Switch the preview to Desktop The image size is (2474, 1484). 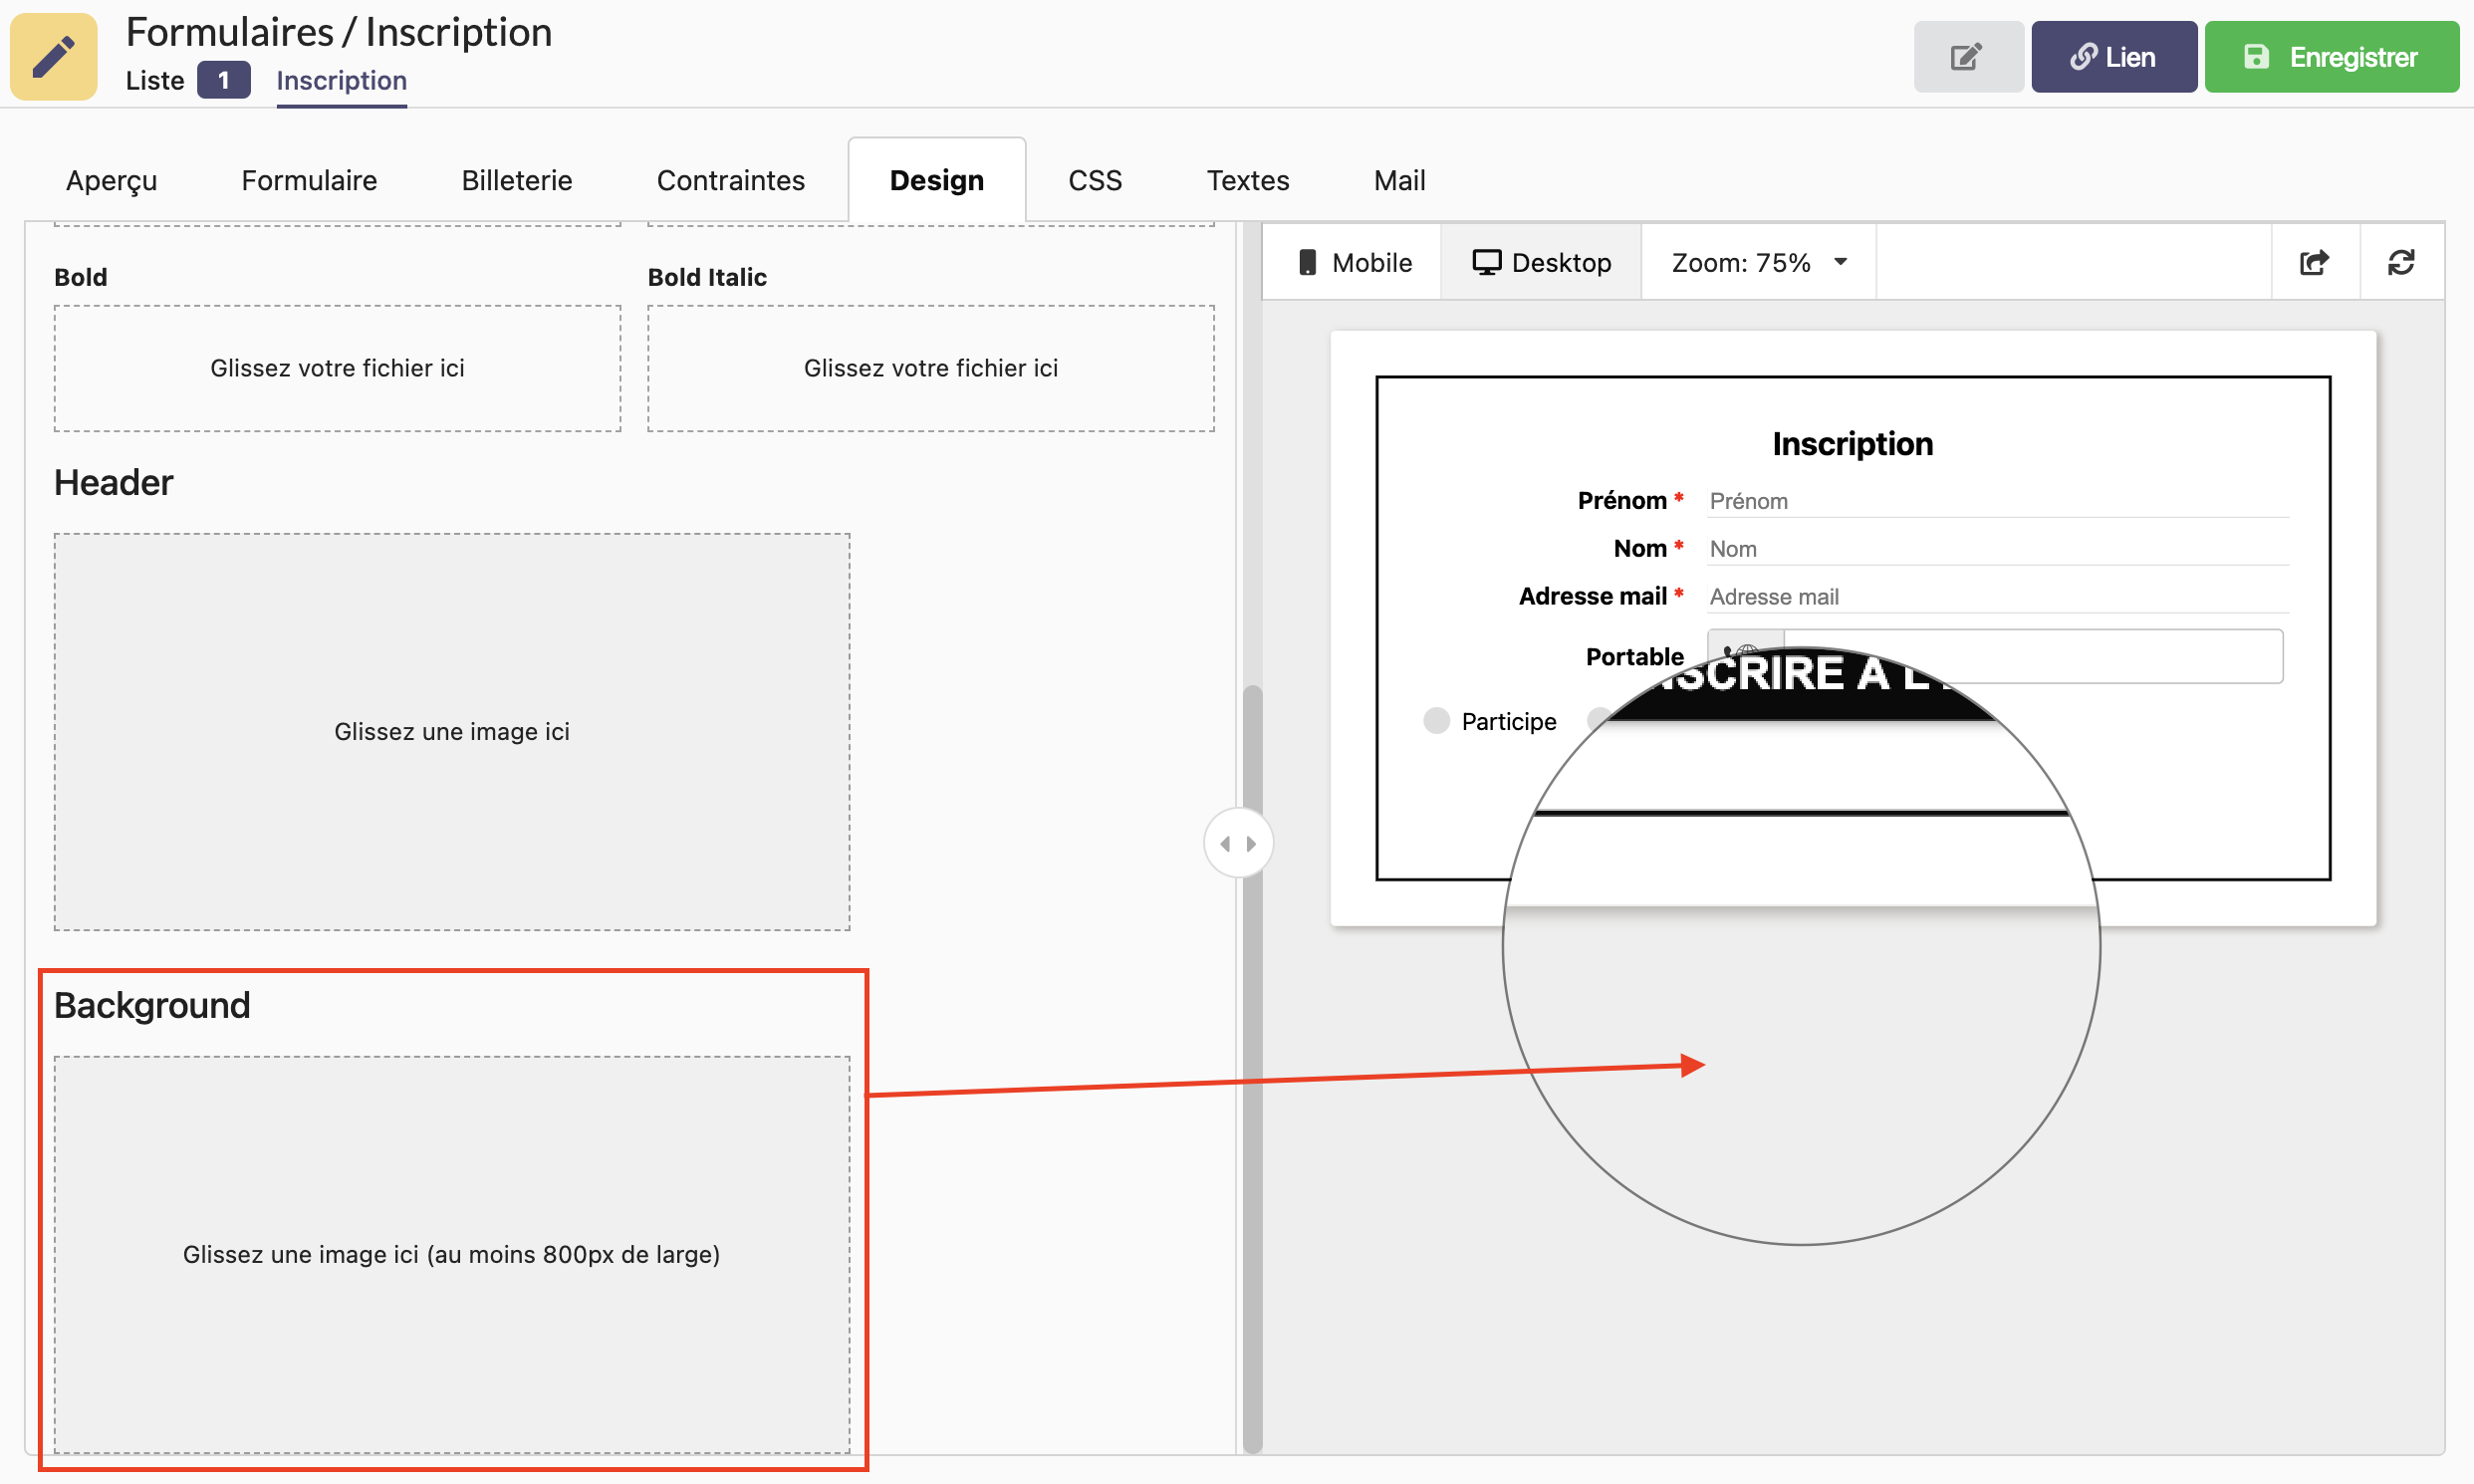[1541, 263]
